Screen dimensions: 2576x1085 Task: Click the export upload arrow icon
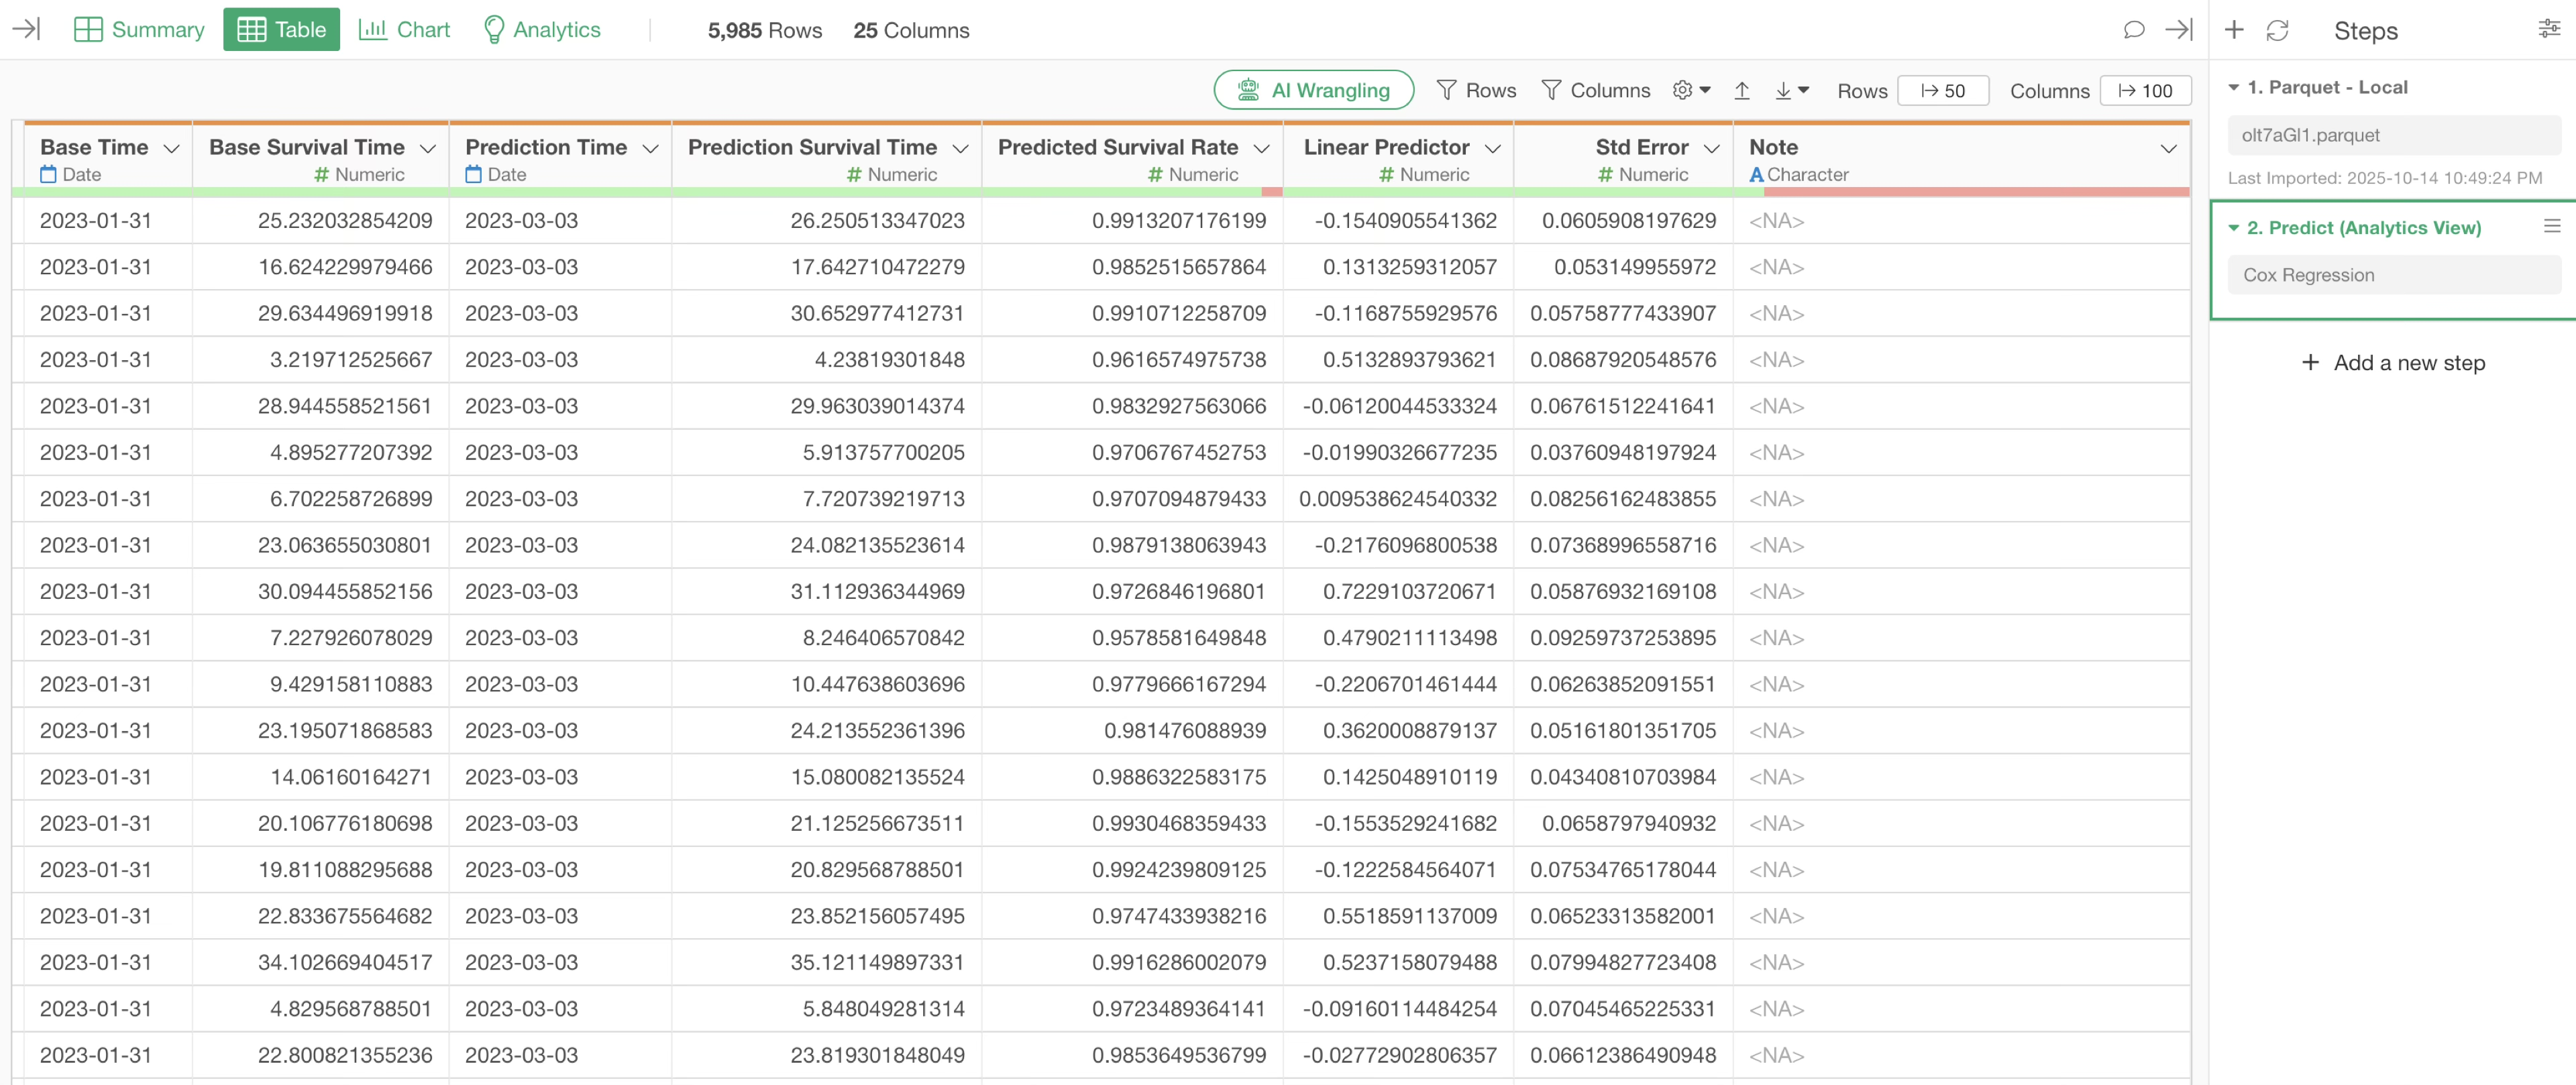[x=1741, y=90]
